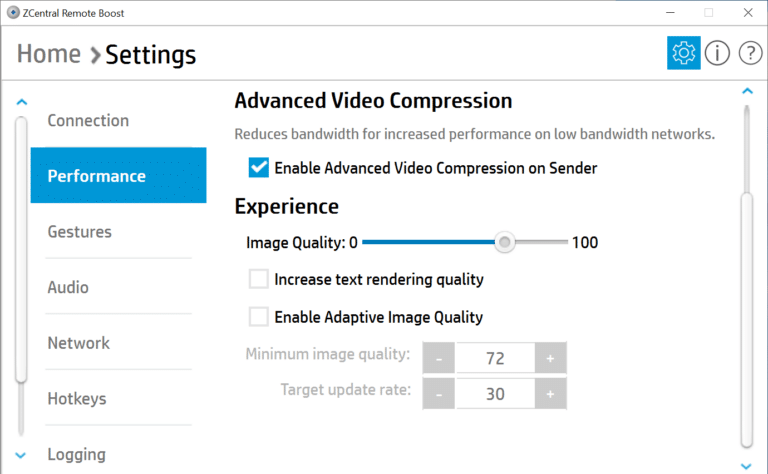Click sidebar scroll down chevron
Screen dimensions: 768x474
point(21,455)
